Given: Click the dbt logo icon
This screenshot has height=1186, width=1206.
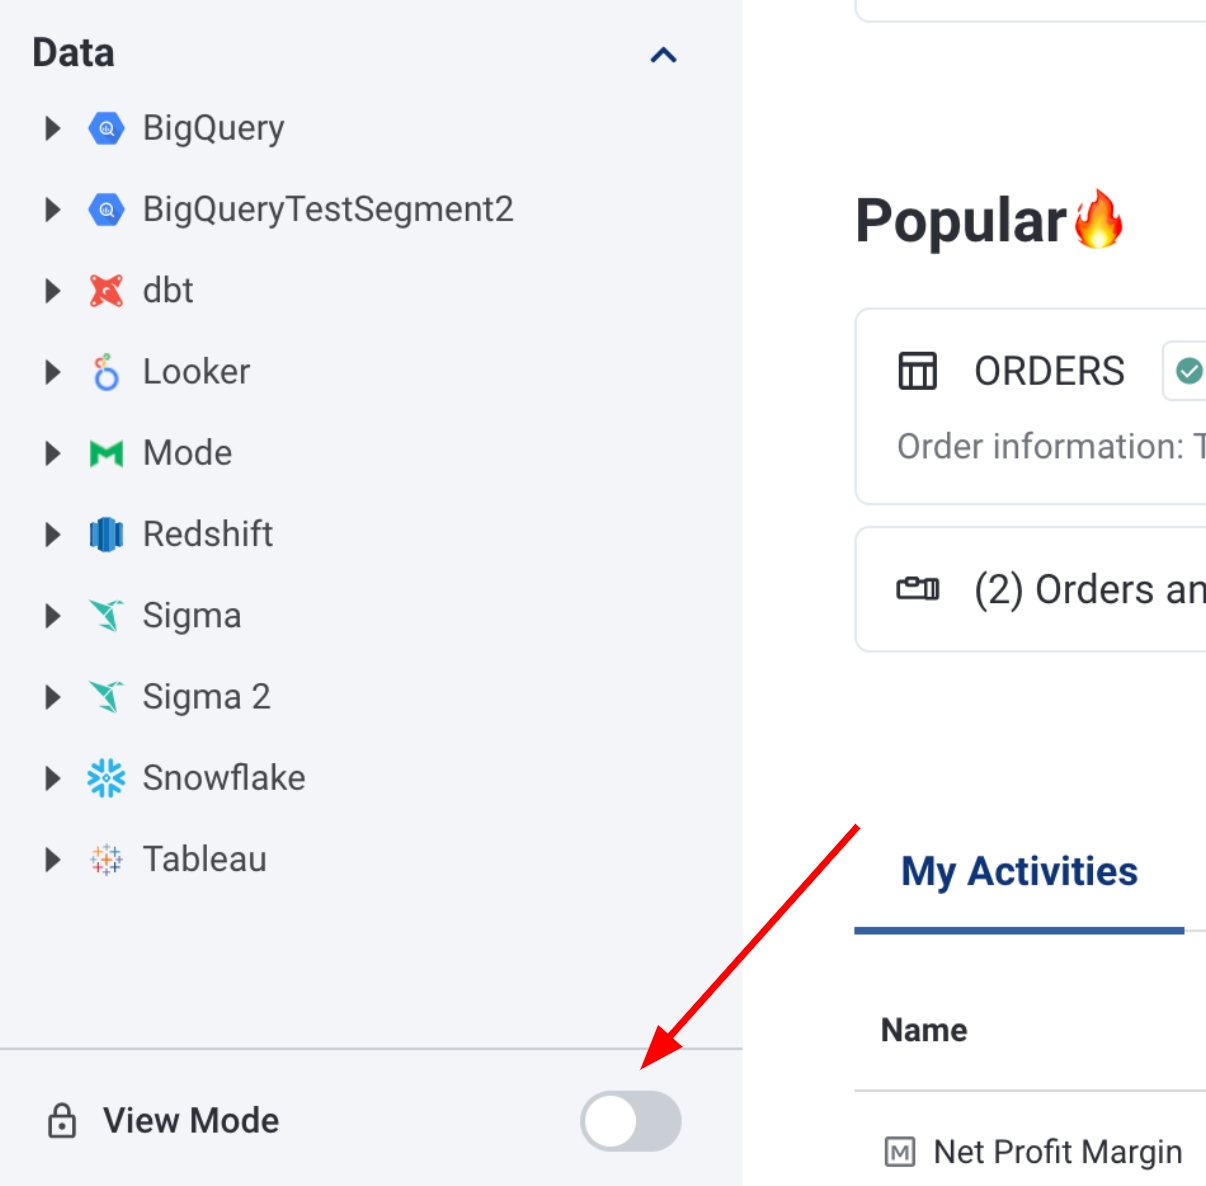Looking at the screenshot, I should coord(106,291).
